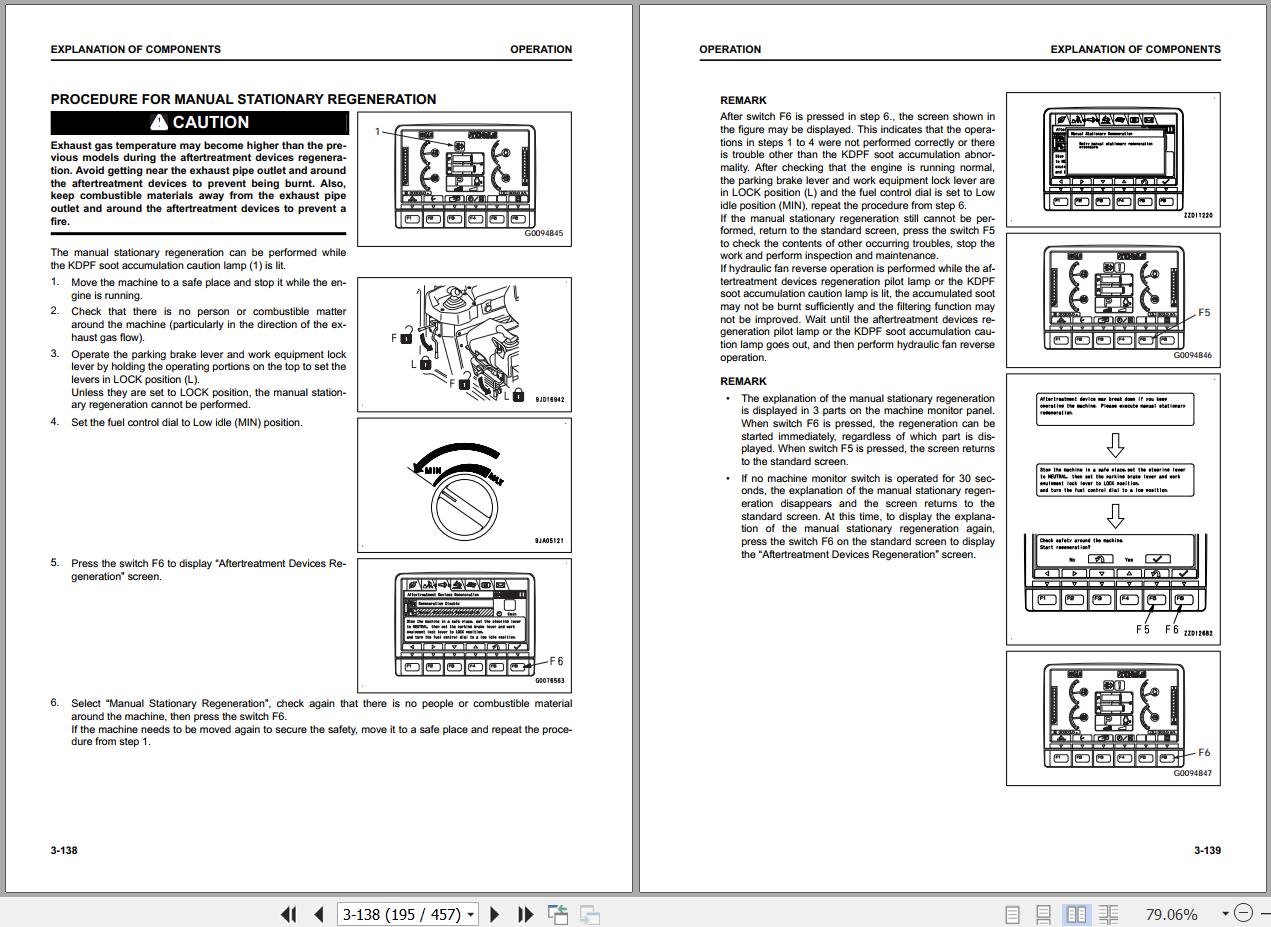Click the ZZD11220 monitor figure on right page
Viewport: 1271px width, 927px height.
click(x=1113, y=158)
